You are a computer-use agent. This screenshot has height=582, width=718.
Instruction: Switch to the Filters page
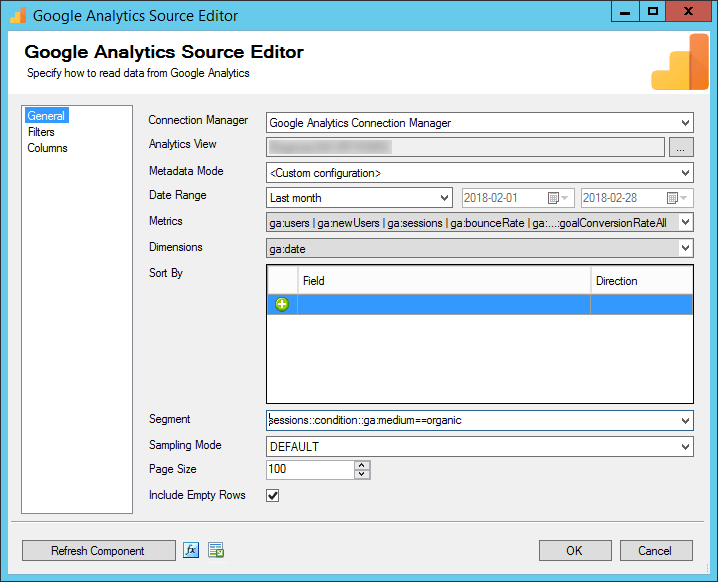[x=41, y=132]
